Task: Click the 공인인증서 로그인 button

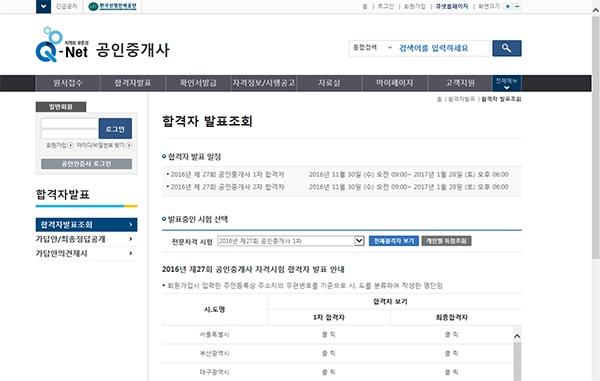Action: [86, 164]
